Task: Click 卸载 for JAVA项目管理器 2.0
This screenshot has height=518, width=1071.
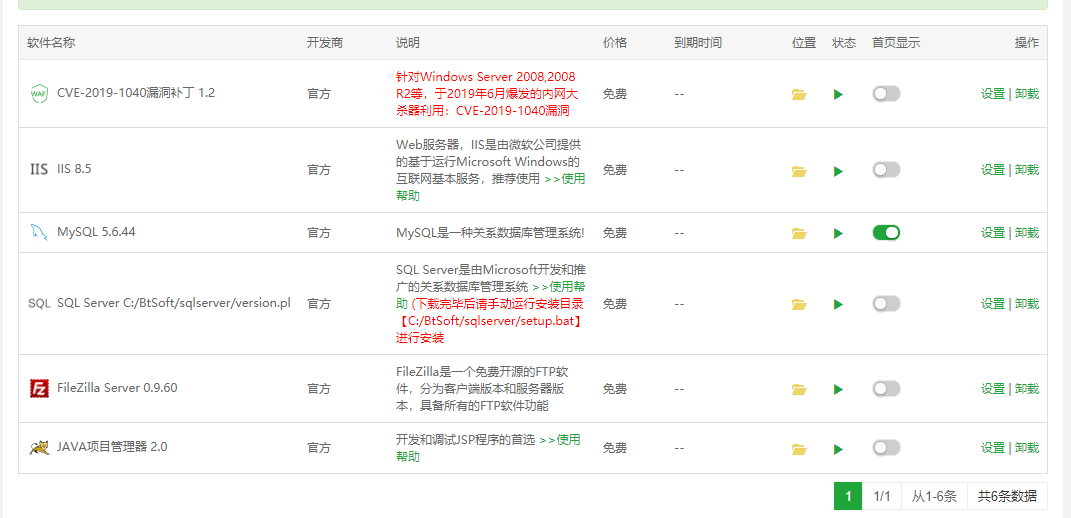Action: [x=1027, y=448]
